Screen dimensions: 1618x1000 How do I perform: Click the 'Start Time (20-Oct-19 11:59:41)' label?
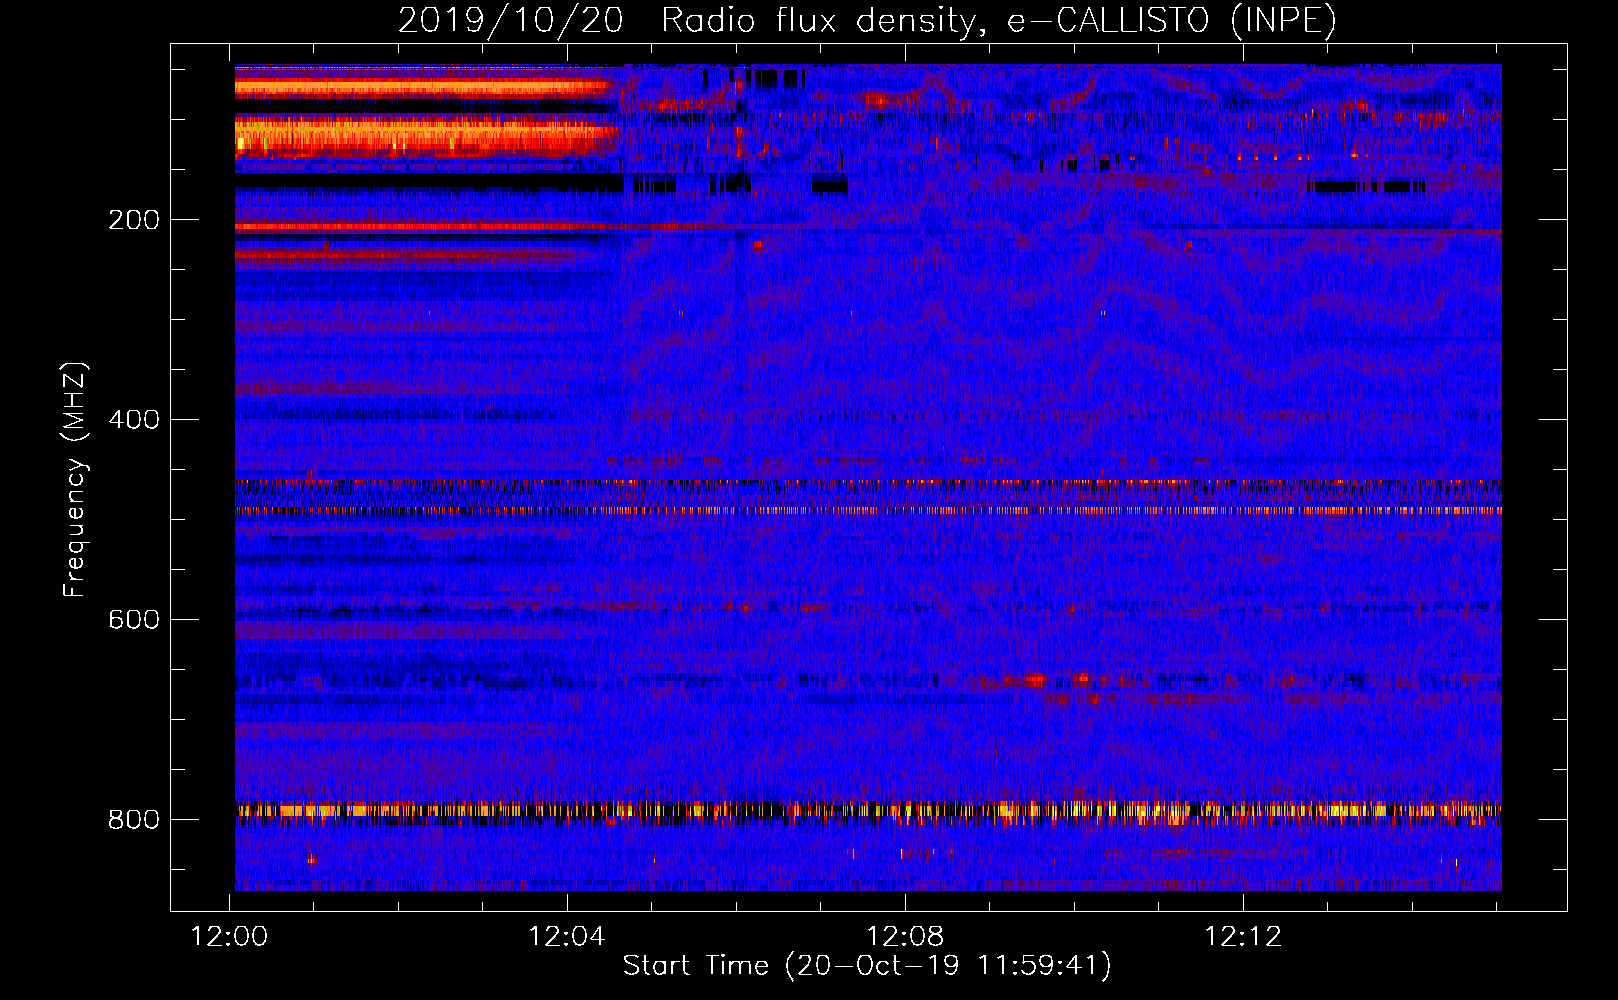867,966
